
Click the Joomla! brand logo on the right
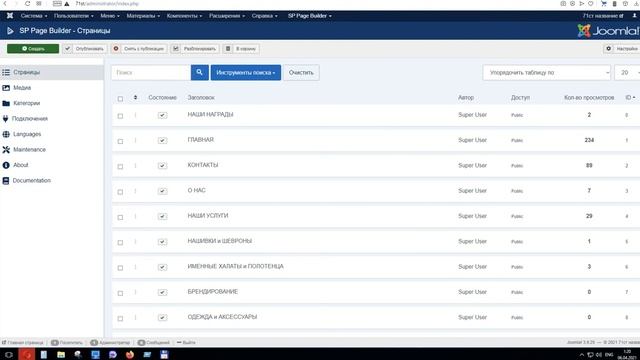[609, 31]
